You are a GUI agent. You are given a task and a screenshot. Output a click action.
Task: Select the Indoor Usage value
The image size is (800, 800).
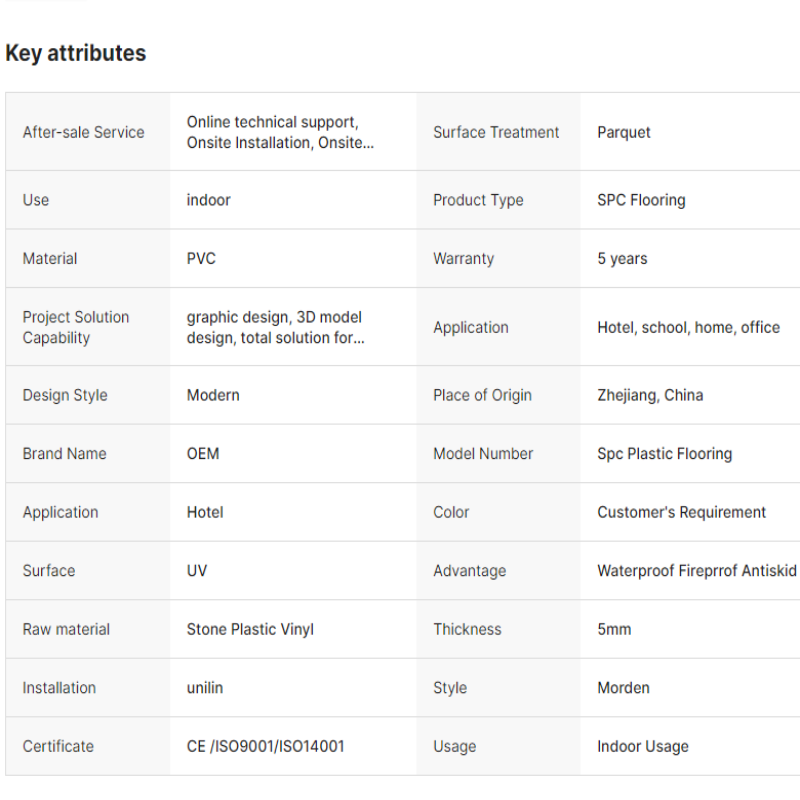642,746
